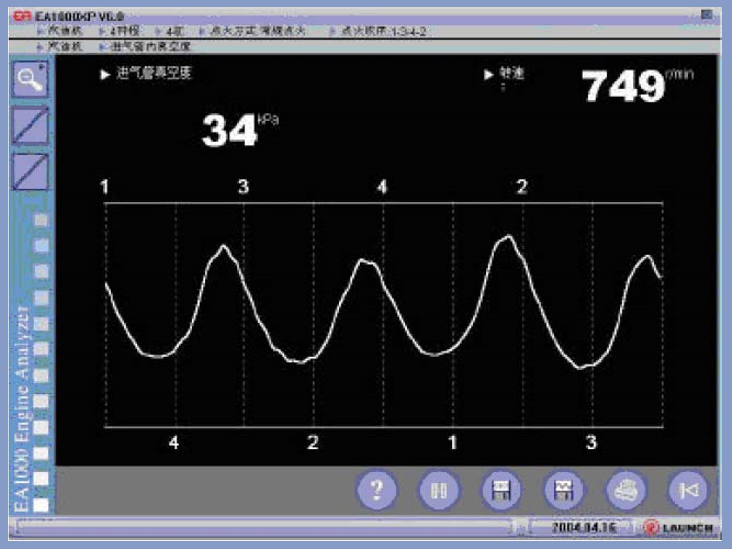Click the 34 kPa vacuum reading
The width and height of the screenshot is (732, 549).
click(x=231, y=131)
